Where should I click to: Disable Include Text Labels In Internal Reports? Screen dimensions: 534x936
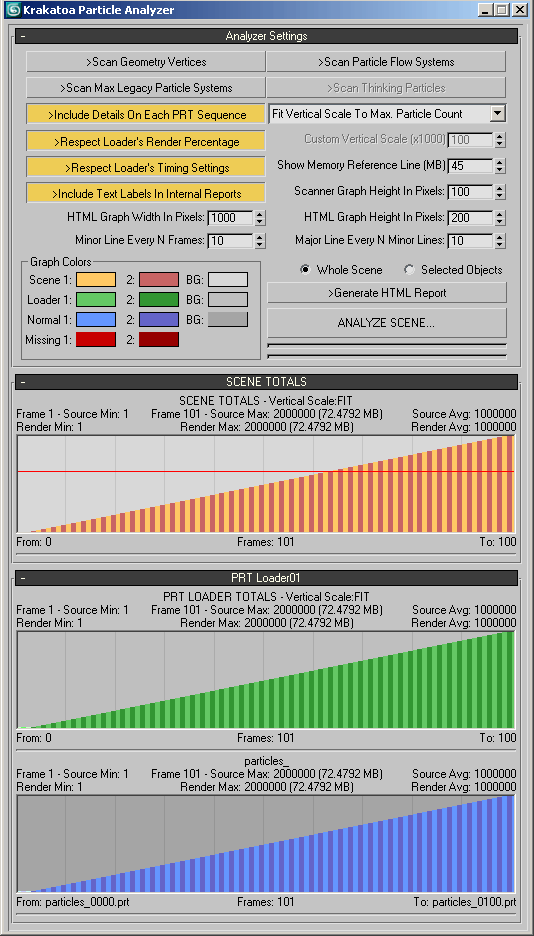pos(146,194)
